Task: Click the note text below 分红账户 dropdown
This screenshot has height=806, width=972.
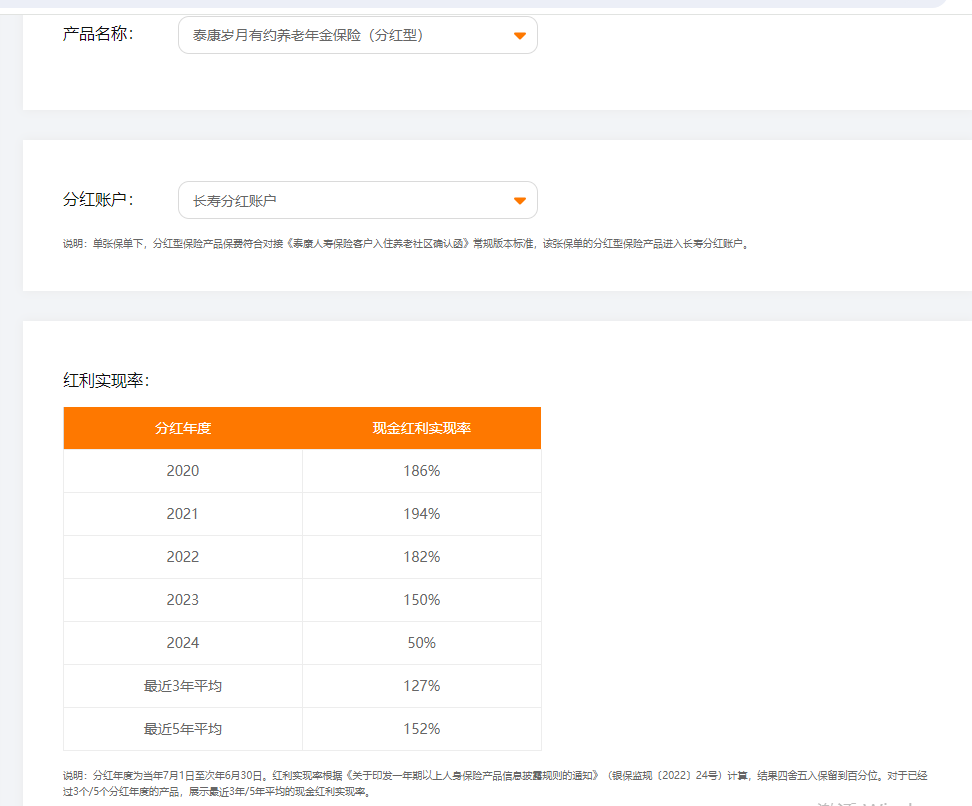Action: (x=405, y=244)
